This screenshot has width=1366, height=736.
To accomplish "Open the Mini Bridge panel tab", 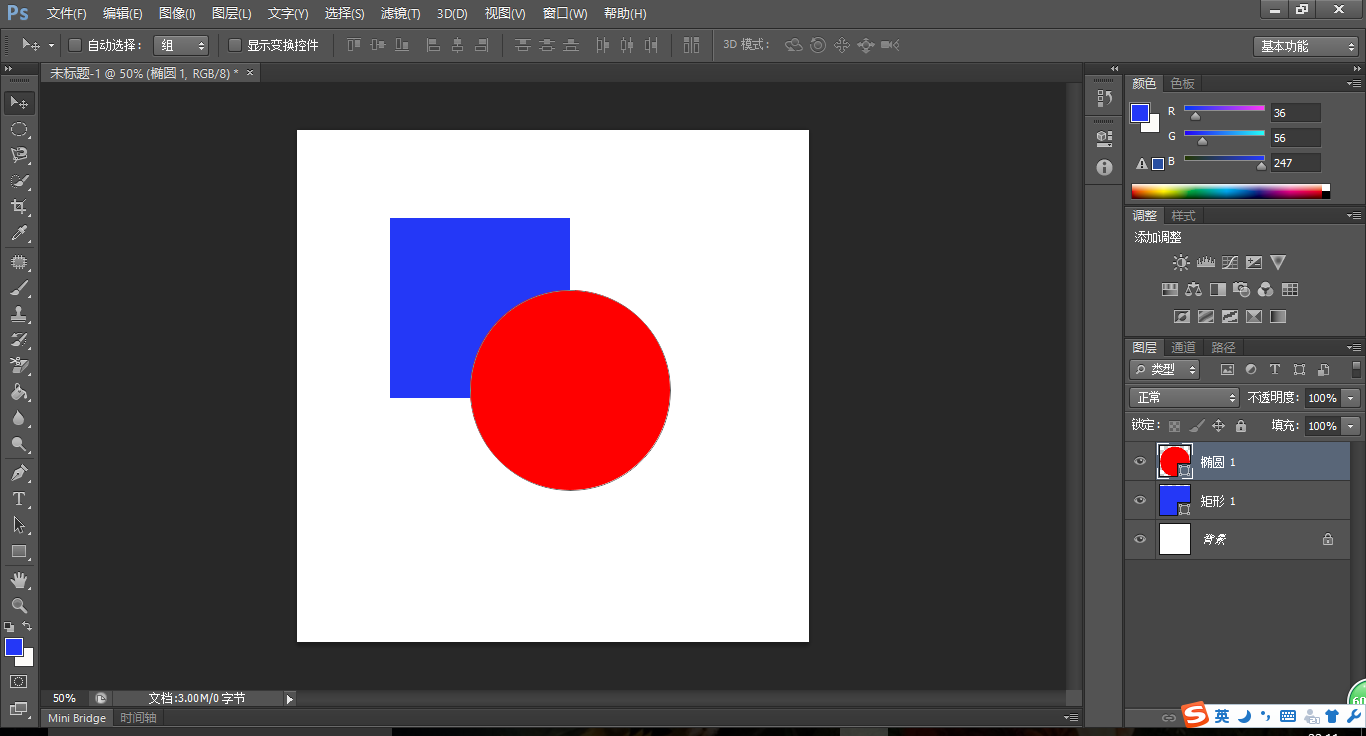I will [x=77, y=718].
